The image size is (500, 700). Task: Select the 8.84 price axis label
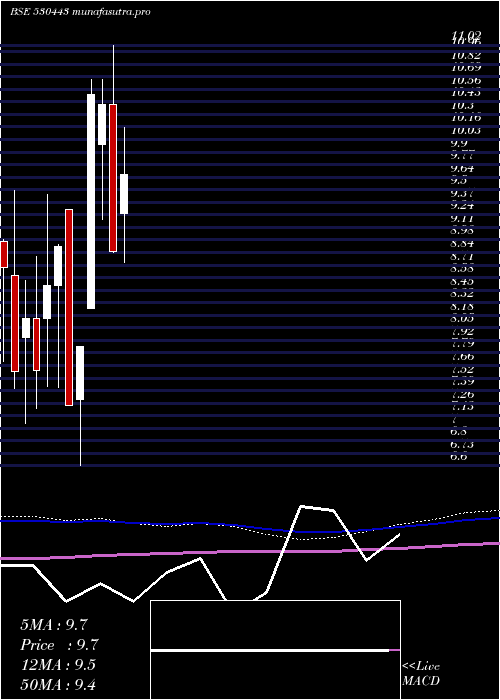point(462,244)
